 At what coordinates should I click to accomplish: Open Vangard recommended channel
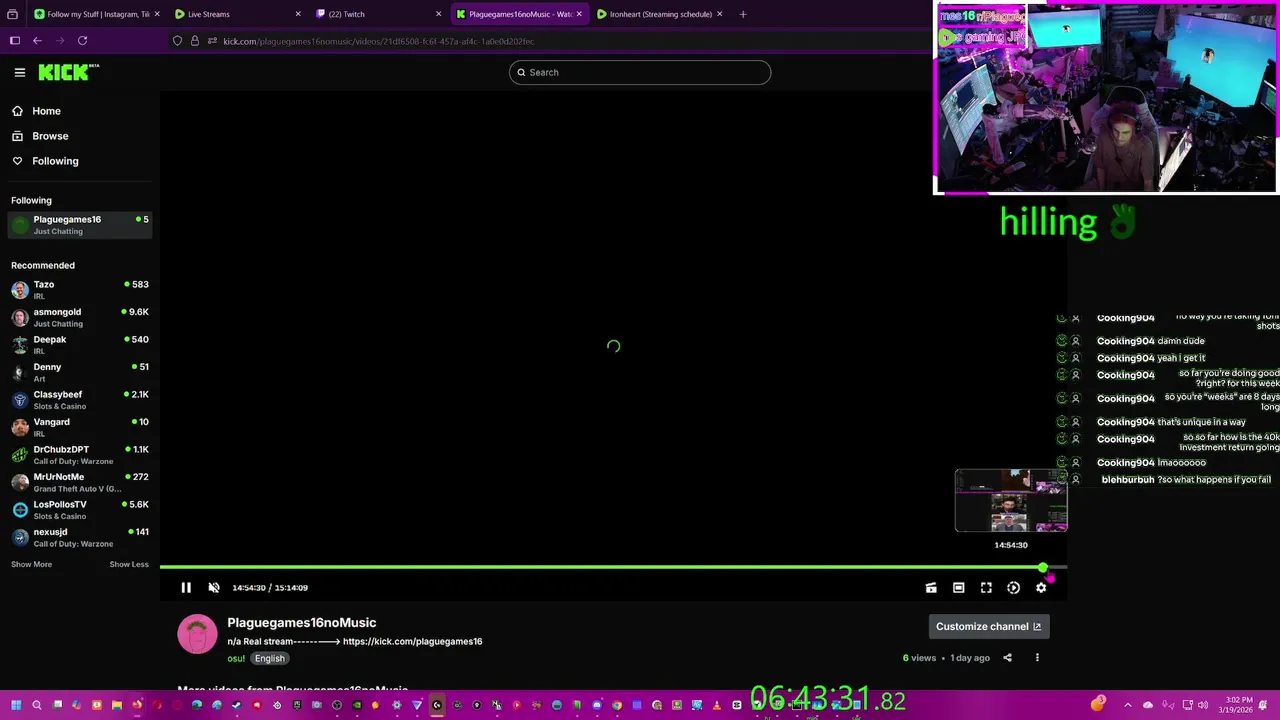click(80, 427)
